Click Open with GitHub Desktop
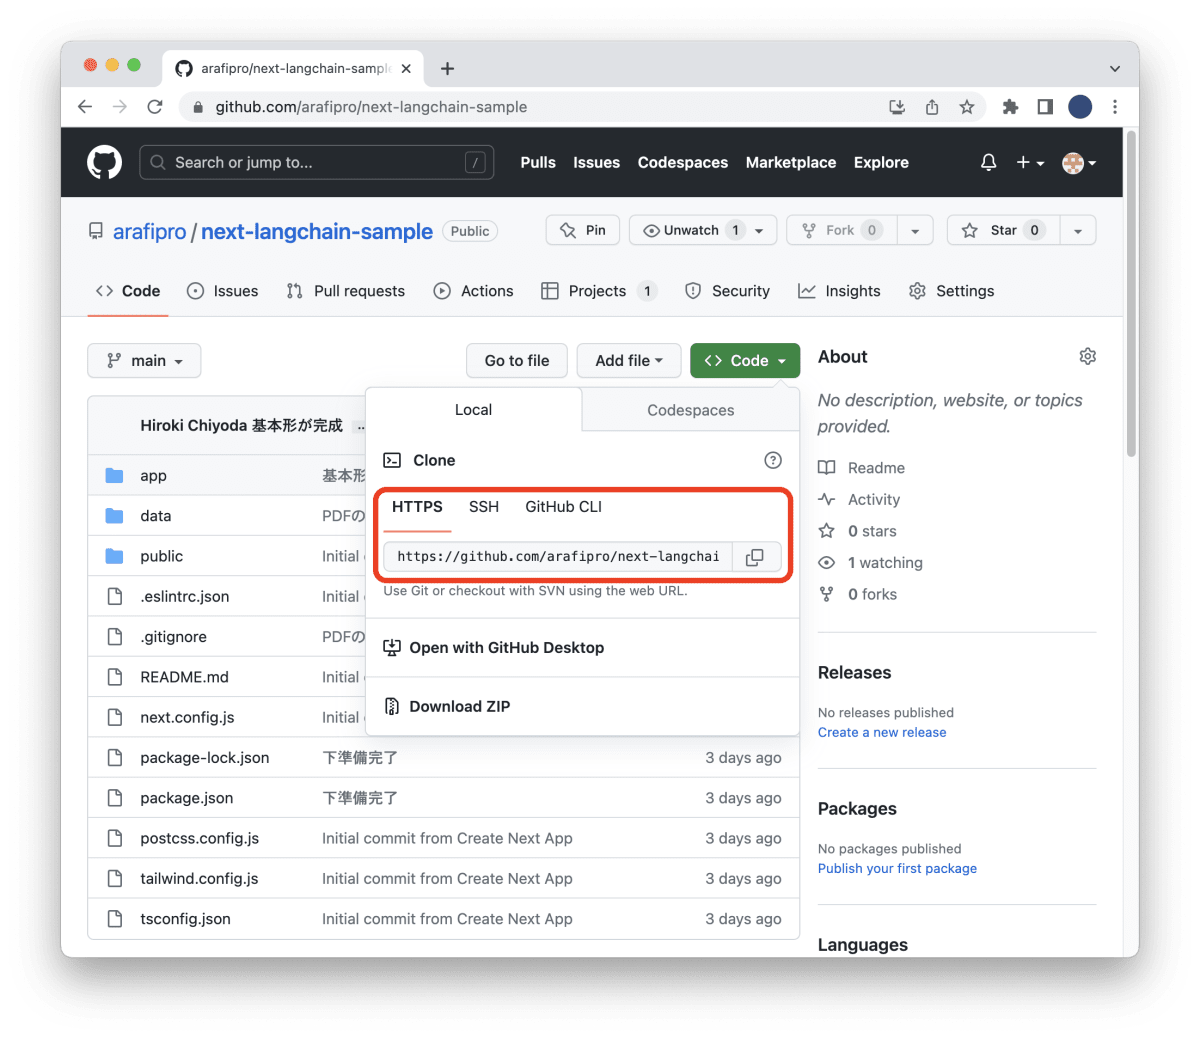 pos(494,648)
